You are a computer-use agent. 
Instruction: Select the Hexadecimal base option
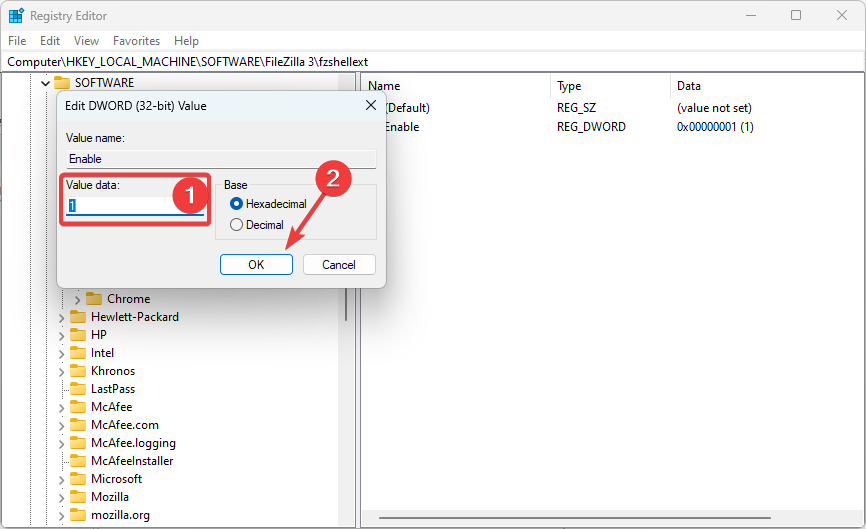tap(236, 204)
